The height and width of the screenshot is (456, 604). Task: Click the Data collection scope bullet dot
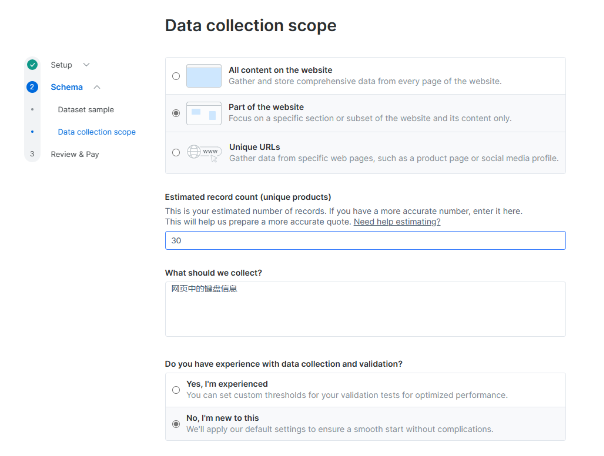pos(32,132)
